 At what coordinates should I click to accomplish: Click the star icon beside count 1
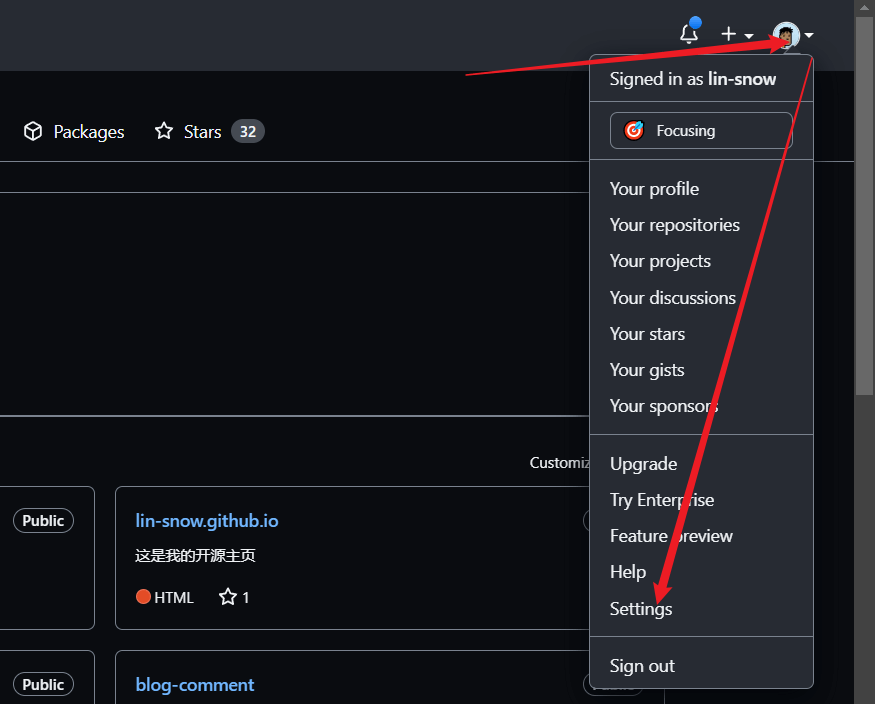[x=228, y=597]
